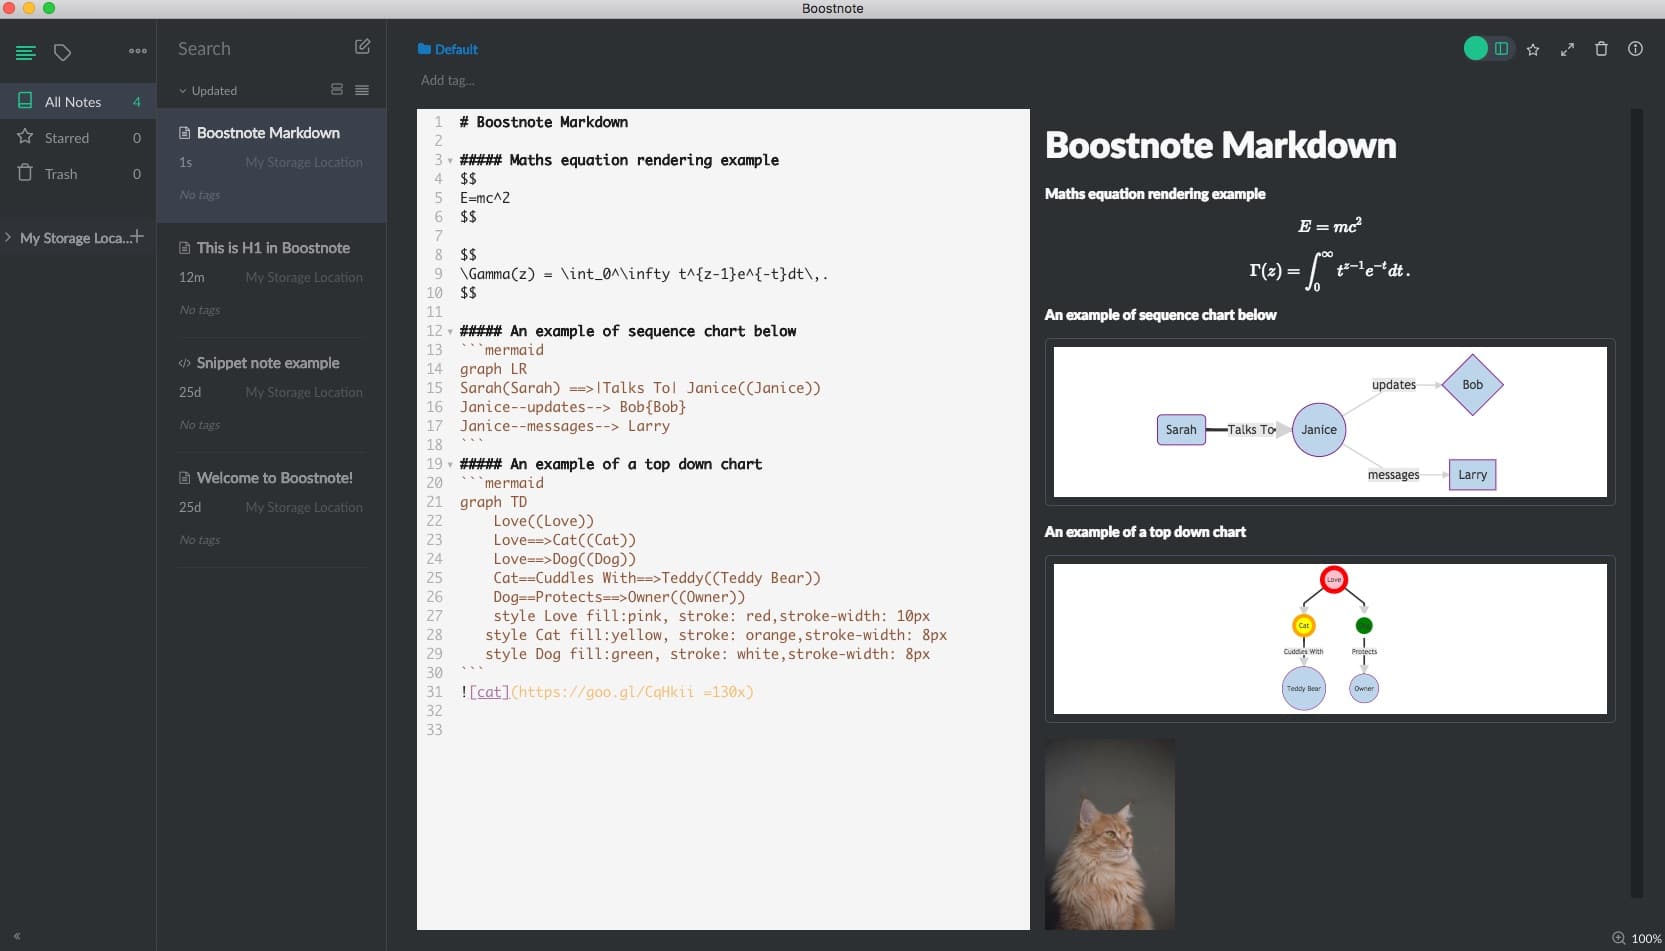Screen dimensions: 1665x951
Task: Click the '# Boostnote Markdown' line in editor
Action: pyautogui.click(x=544, y=122)
